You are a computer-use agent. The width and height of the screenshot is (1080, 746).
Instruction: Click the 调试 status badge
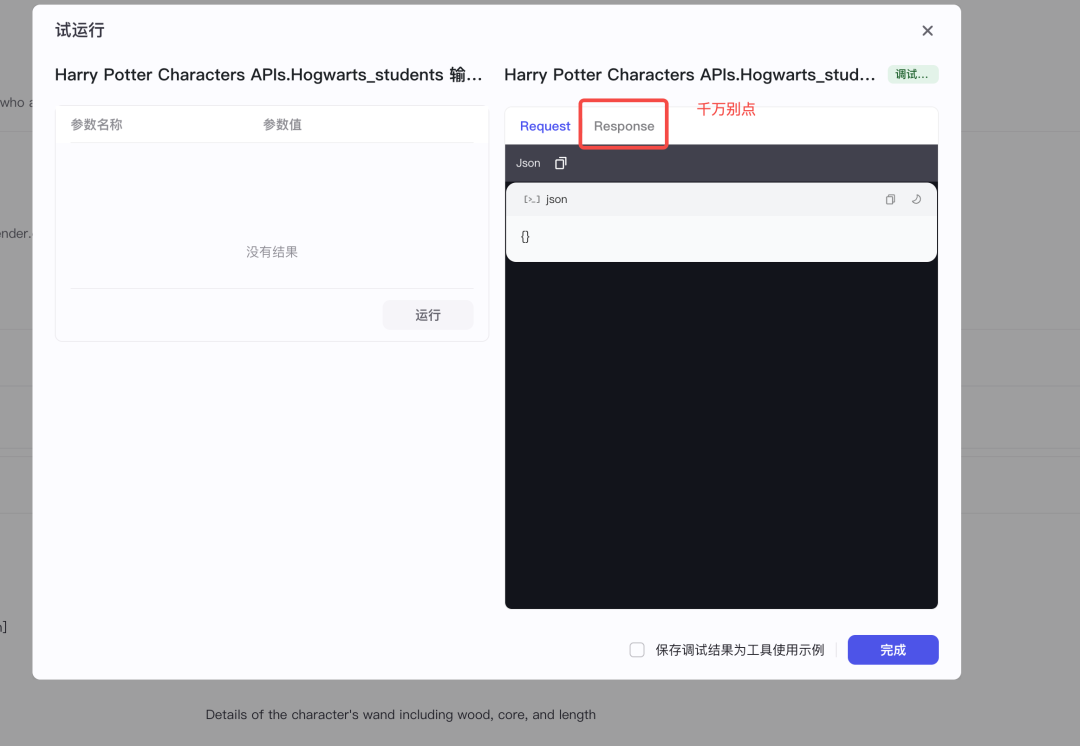pyautogui.click(x=913, y=74)
